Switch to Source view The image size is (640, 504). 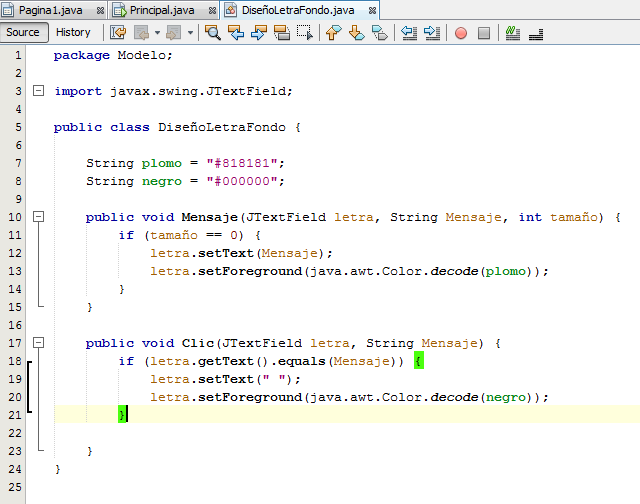(23, 32)
